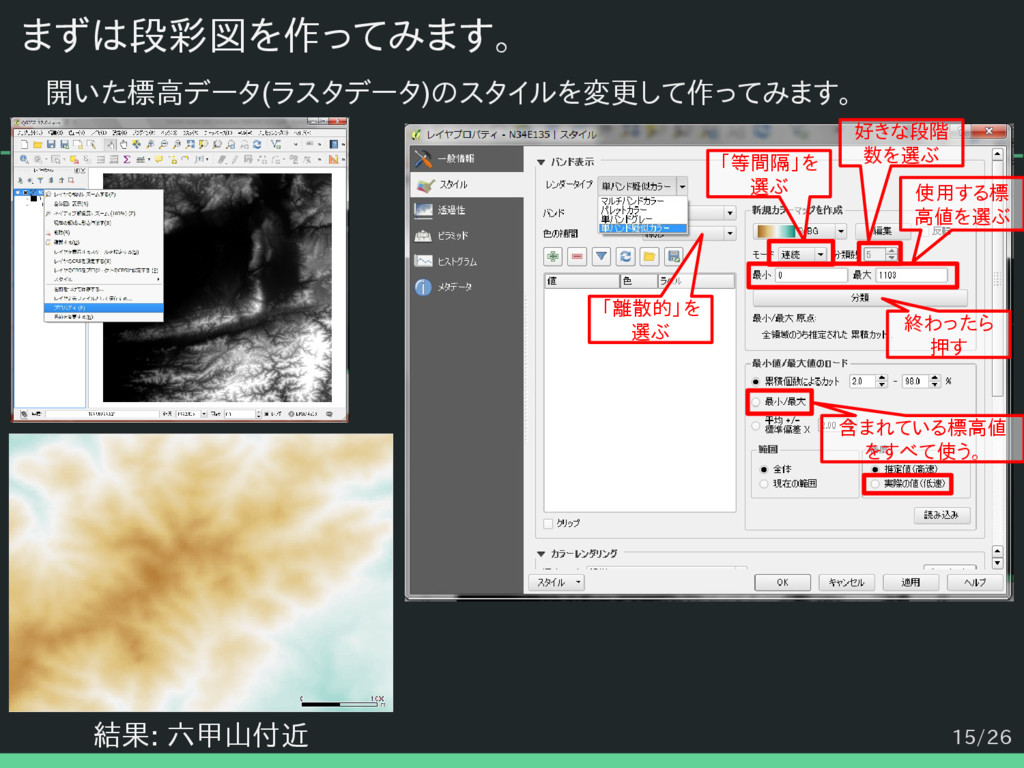Click the blue triangle sort colormap icon
This screenshot has width=1024, height=768.
pos(601,256)
